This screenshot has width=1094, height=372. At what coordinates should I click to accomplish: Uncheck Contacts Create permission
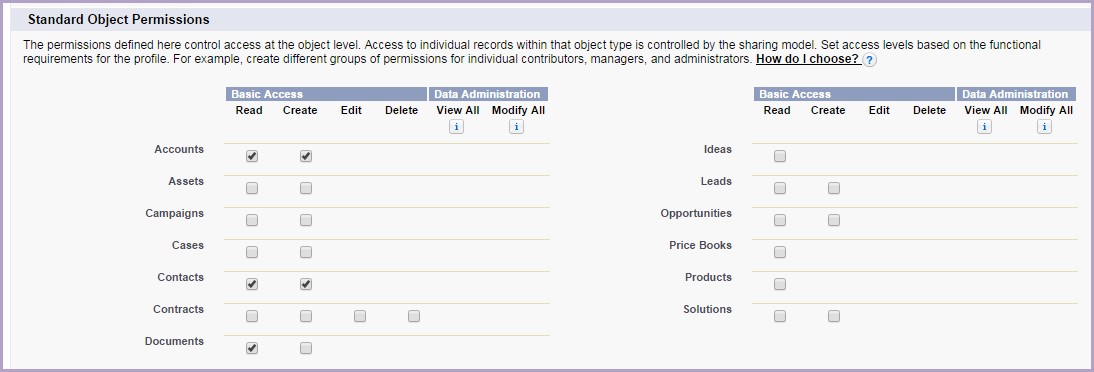click(306, 285)
